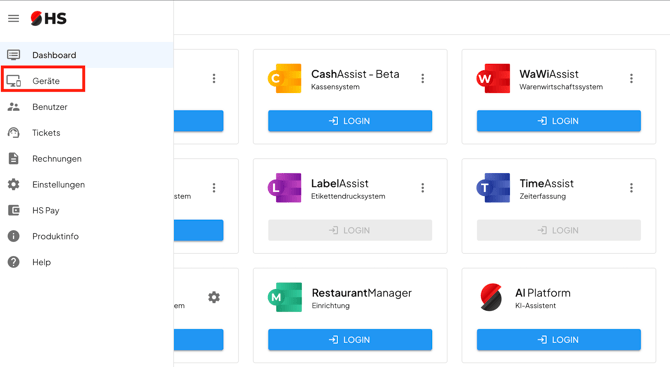Click the HS logo in header
The width and height of the screenshot is (670, 367).
pos(48,18)
